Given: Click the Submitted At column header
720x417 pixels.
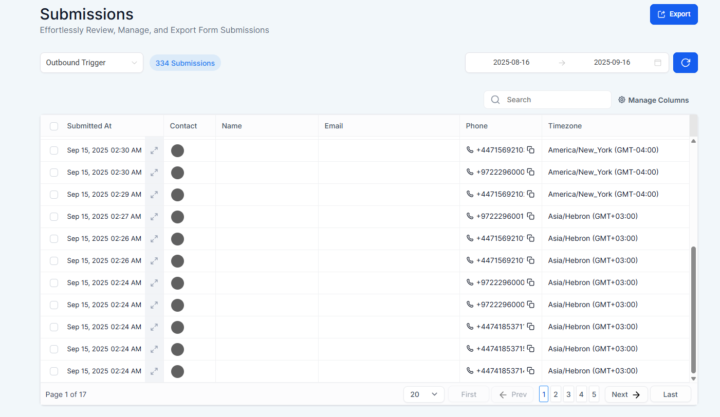Looking at the screenshot, I should click(89, 126).
